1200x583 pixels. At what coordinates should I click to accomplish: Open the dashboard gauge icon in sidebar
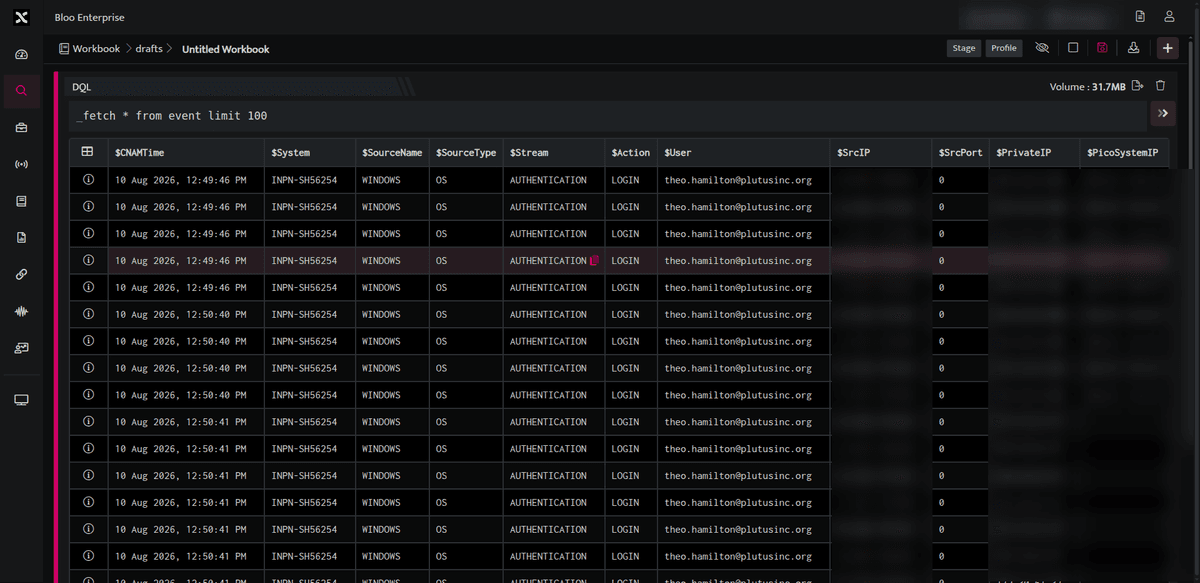pos(21,54)
